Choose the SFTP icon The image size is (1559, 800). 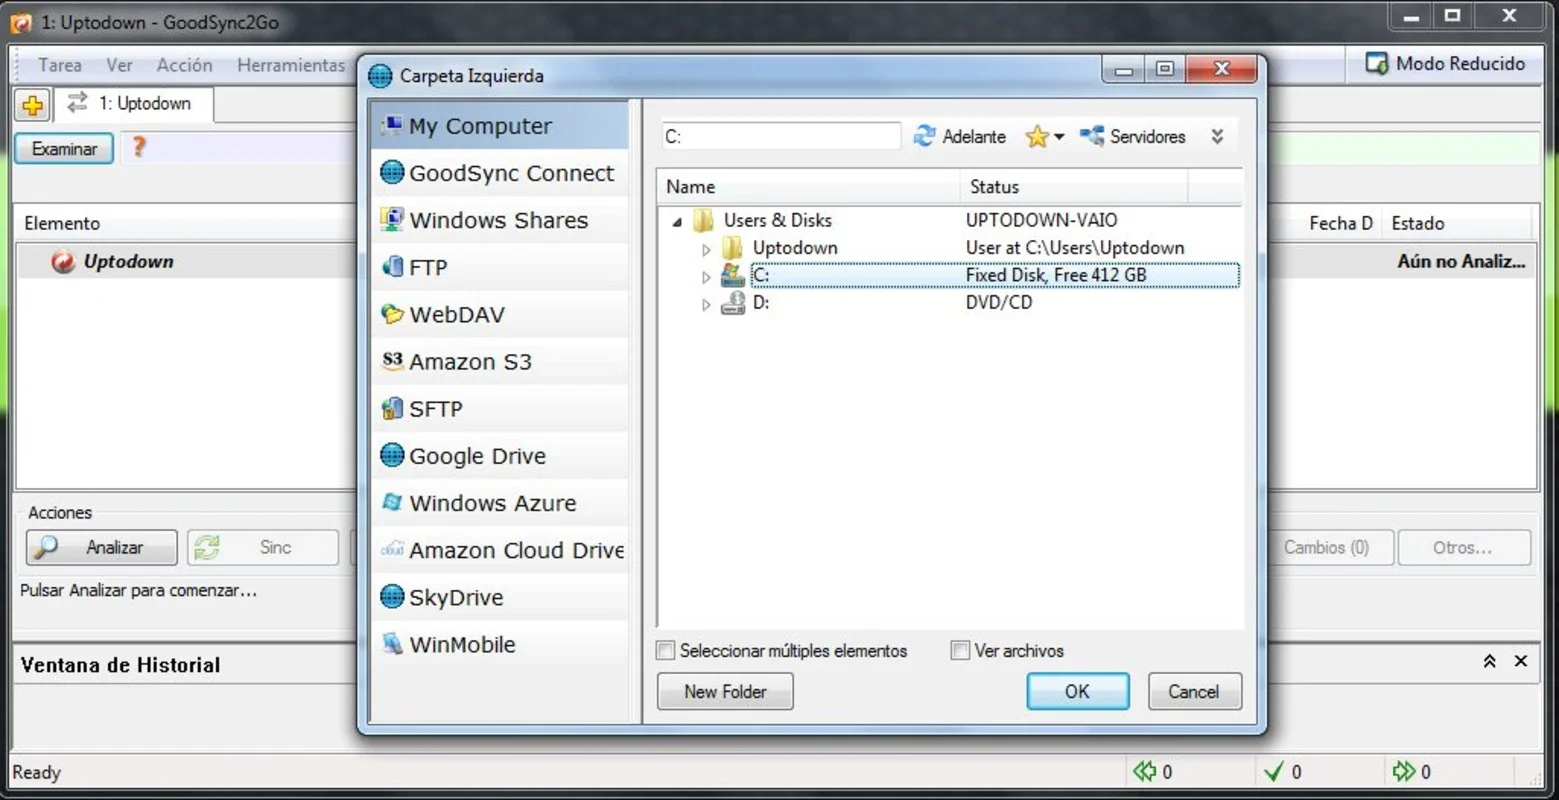coord(392,408)
